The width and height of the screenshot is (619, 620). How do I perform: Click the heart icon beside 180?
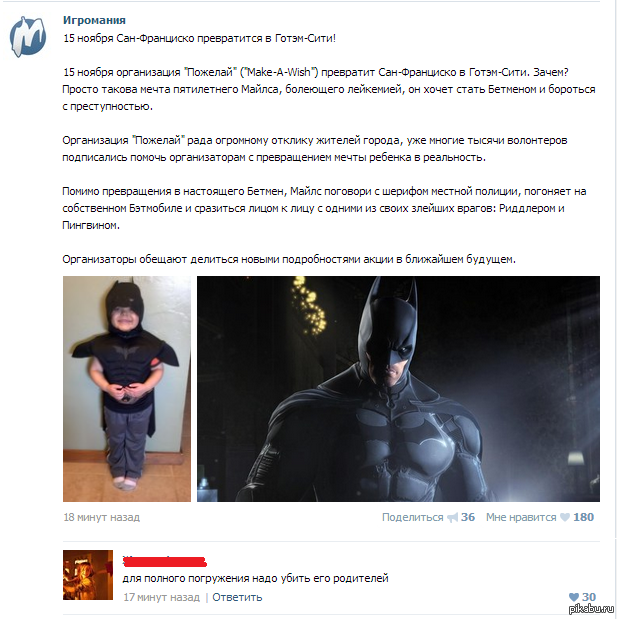coord(565,517)
